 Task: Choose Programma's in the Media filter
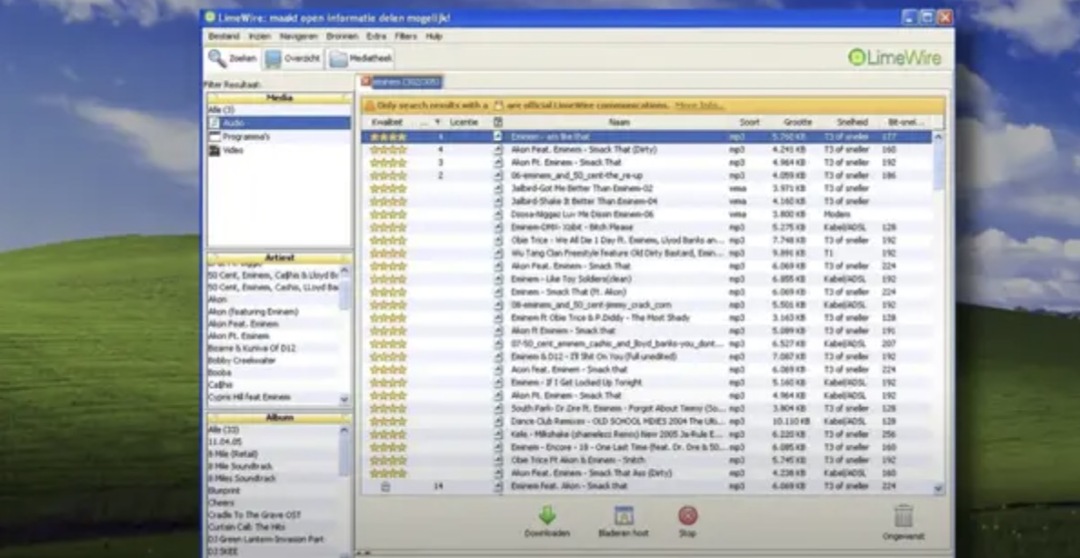coord(245,137)
